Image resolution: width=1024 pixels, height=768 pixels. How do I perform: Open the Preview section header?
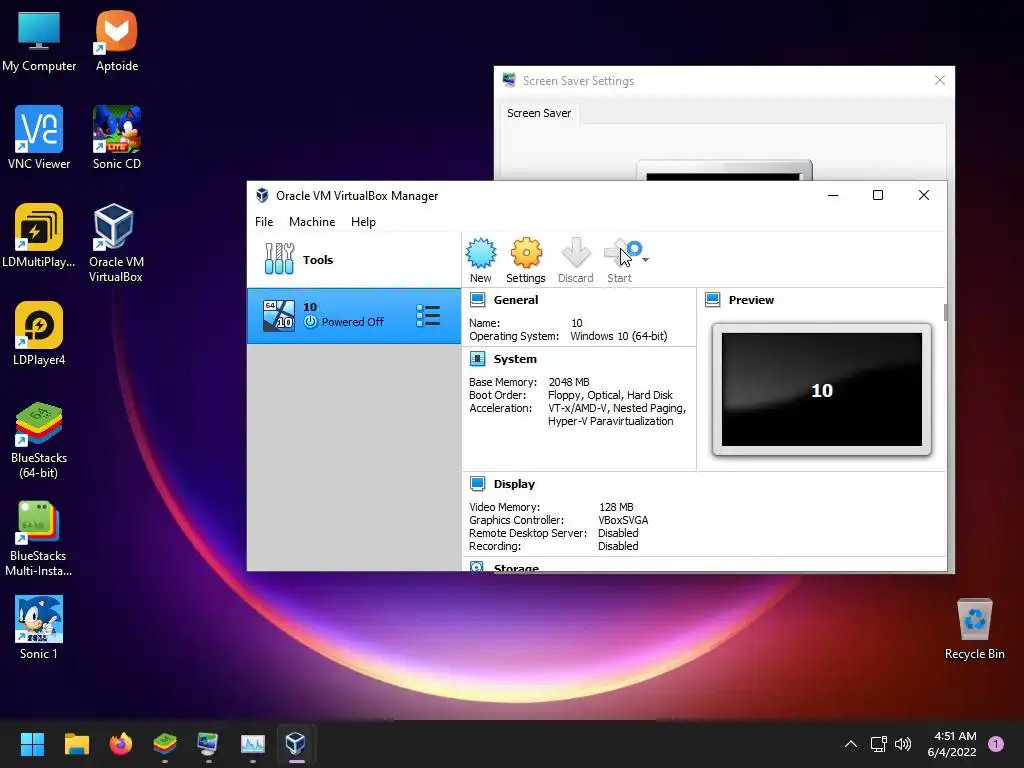(x=751, y=300)
